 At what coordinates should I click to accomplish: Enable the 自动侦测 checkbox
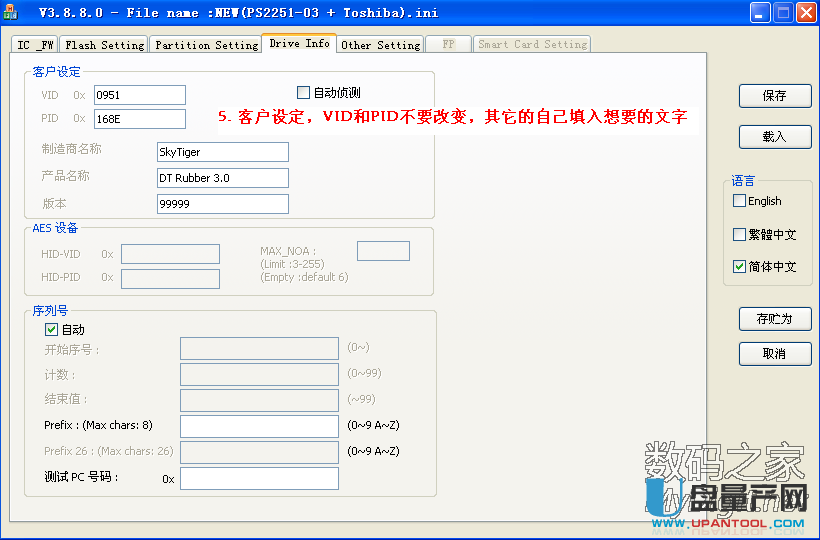tap(304, 93)
